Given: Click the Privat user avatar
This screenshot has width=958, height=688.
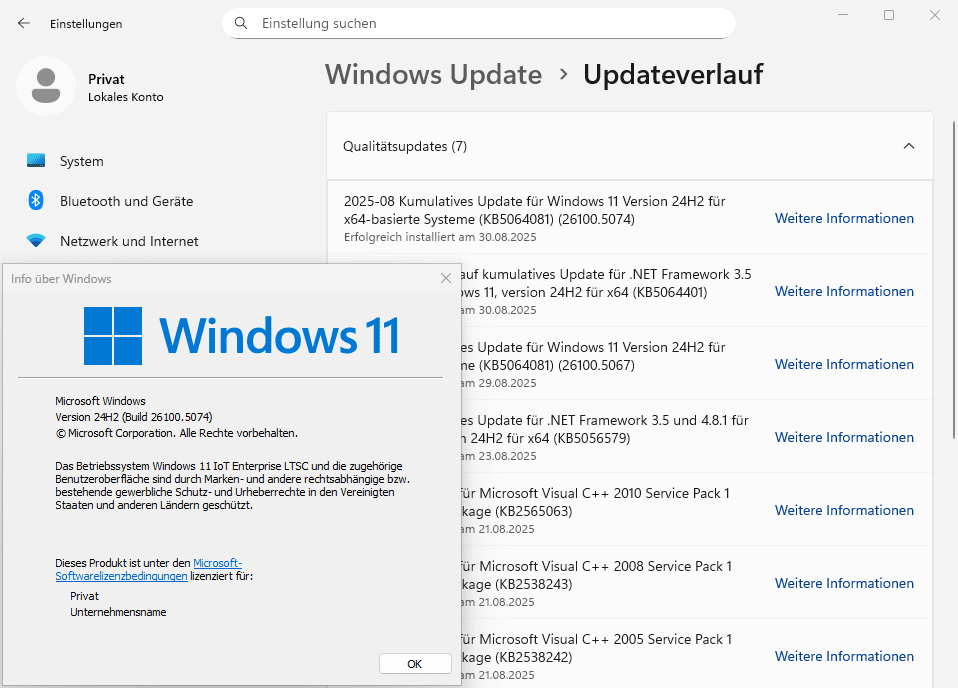Looking at the screenshot, I should point(46,86).
